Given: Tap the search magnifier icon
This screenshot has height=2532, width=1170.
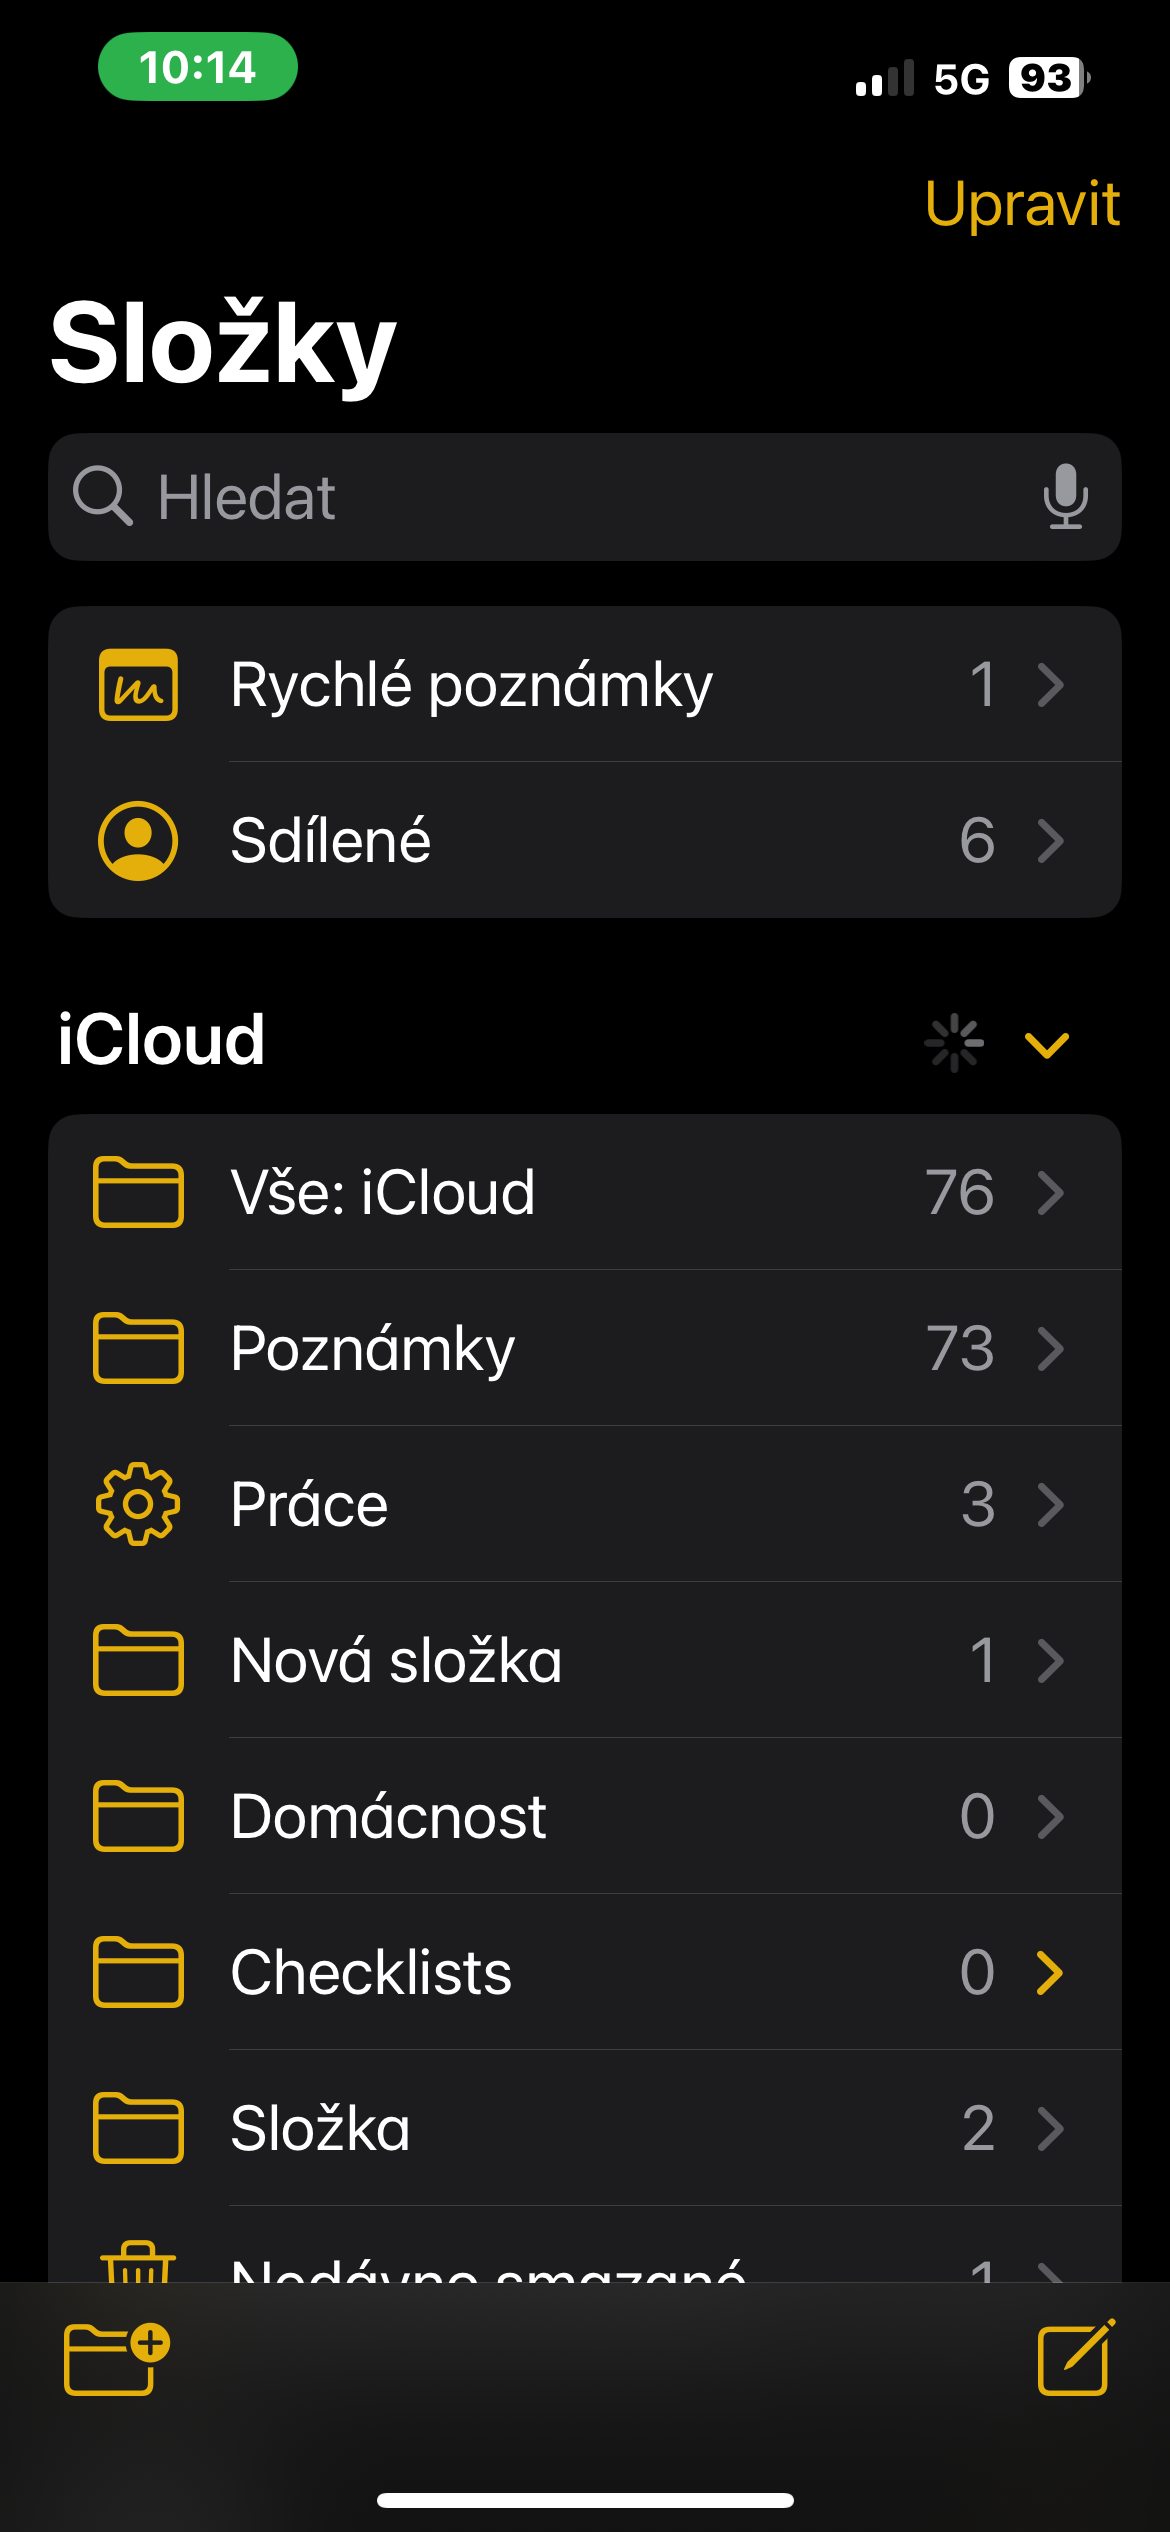Looking at the screenshot, I should (x=102, y=497).
